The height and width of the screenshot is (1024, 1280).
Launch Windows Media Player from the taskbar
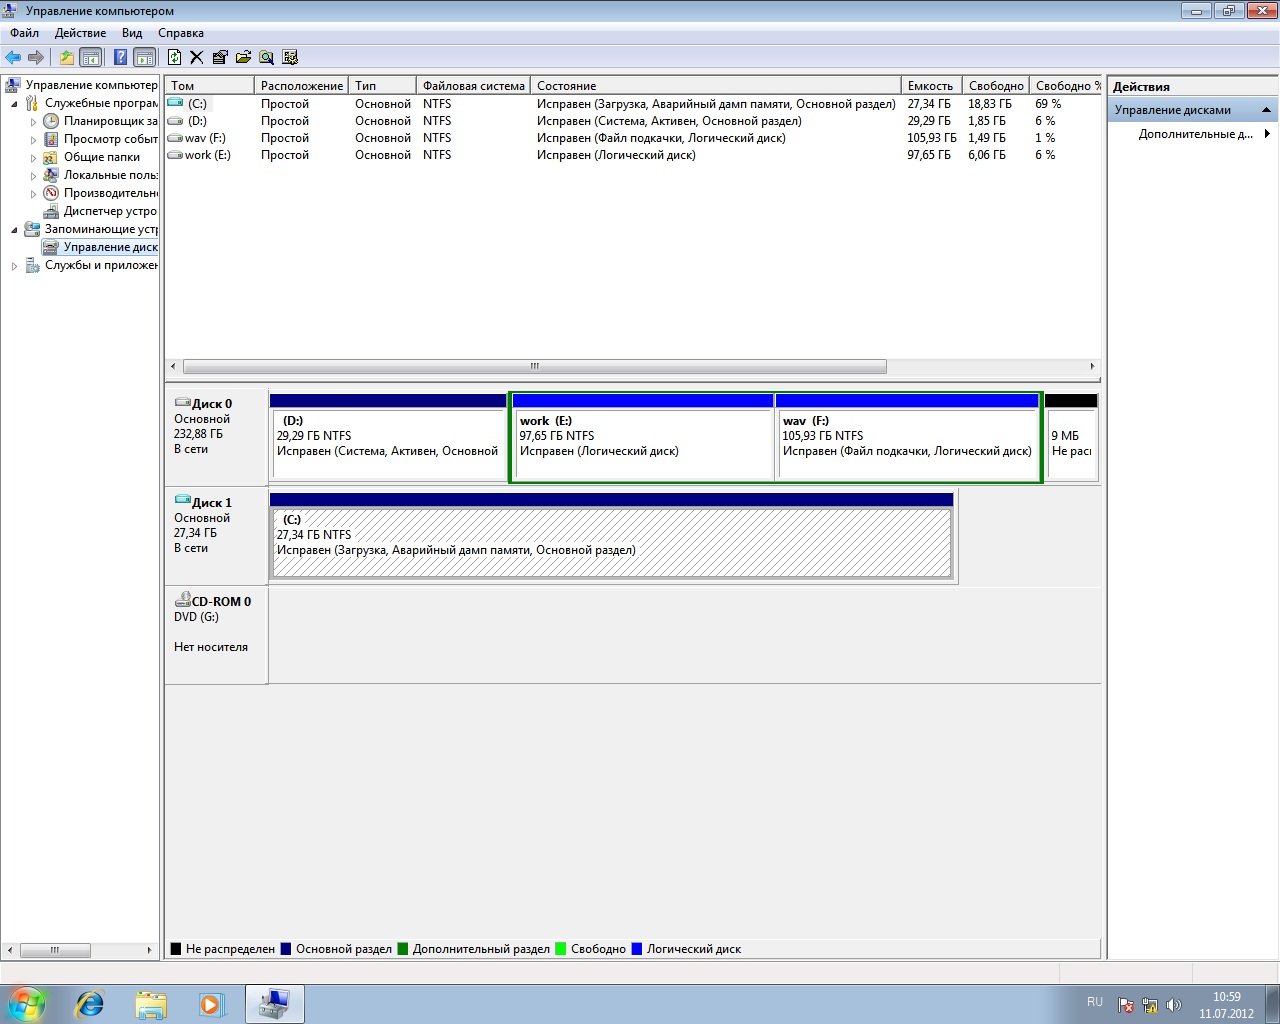[211, 1004]
